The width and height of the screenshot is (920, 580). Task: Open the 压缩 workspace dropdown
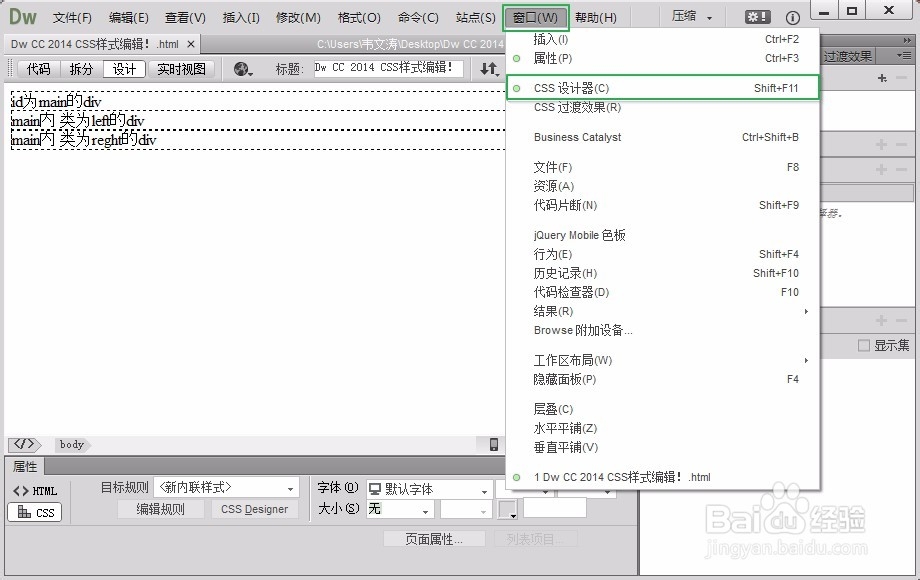[692, 17]
